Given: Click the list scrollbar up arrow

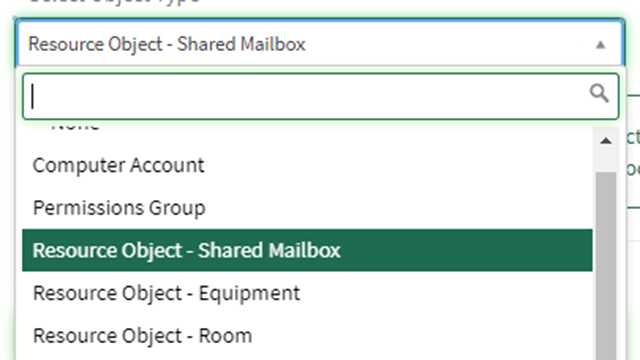Looking at the screenshot, I should point(606,141).
